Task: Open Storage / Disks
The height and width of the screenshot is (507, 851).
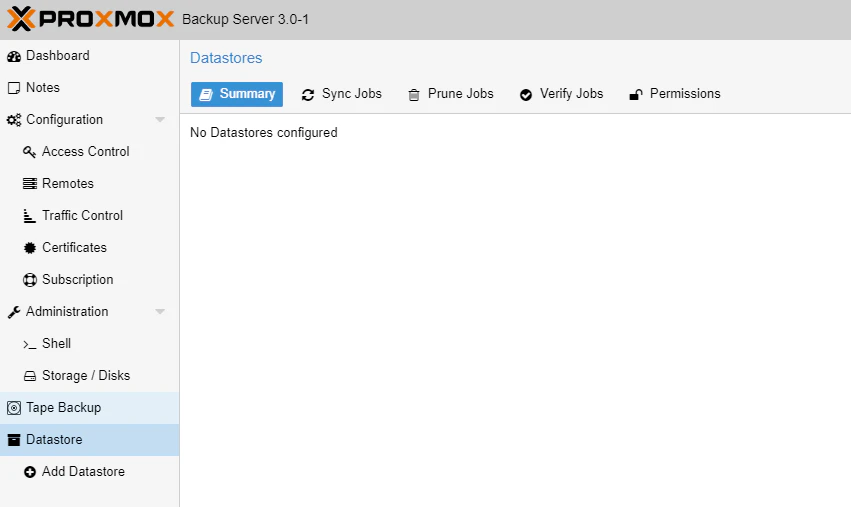Action: pos(90,376)
